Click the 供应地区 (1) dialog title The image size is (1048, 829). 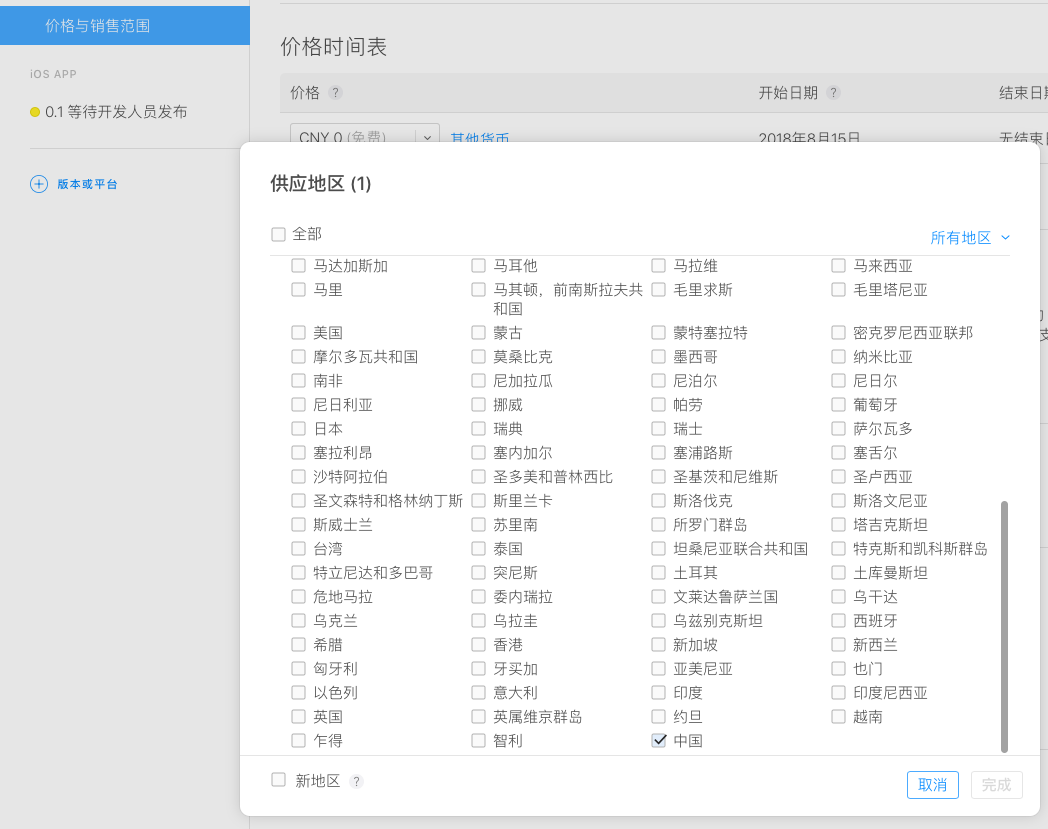[320, 183]
